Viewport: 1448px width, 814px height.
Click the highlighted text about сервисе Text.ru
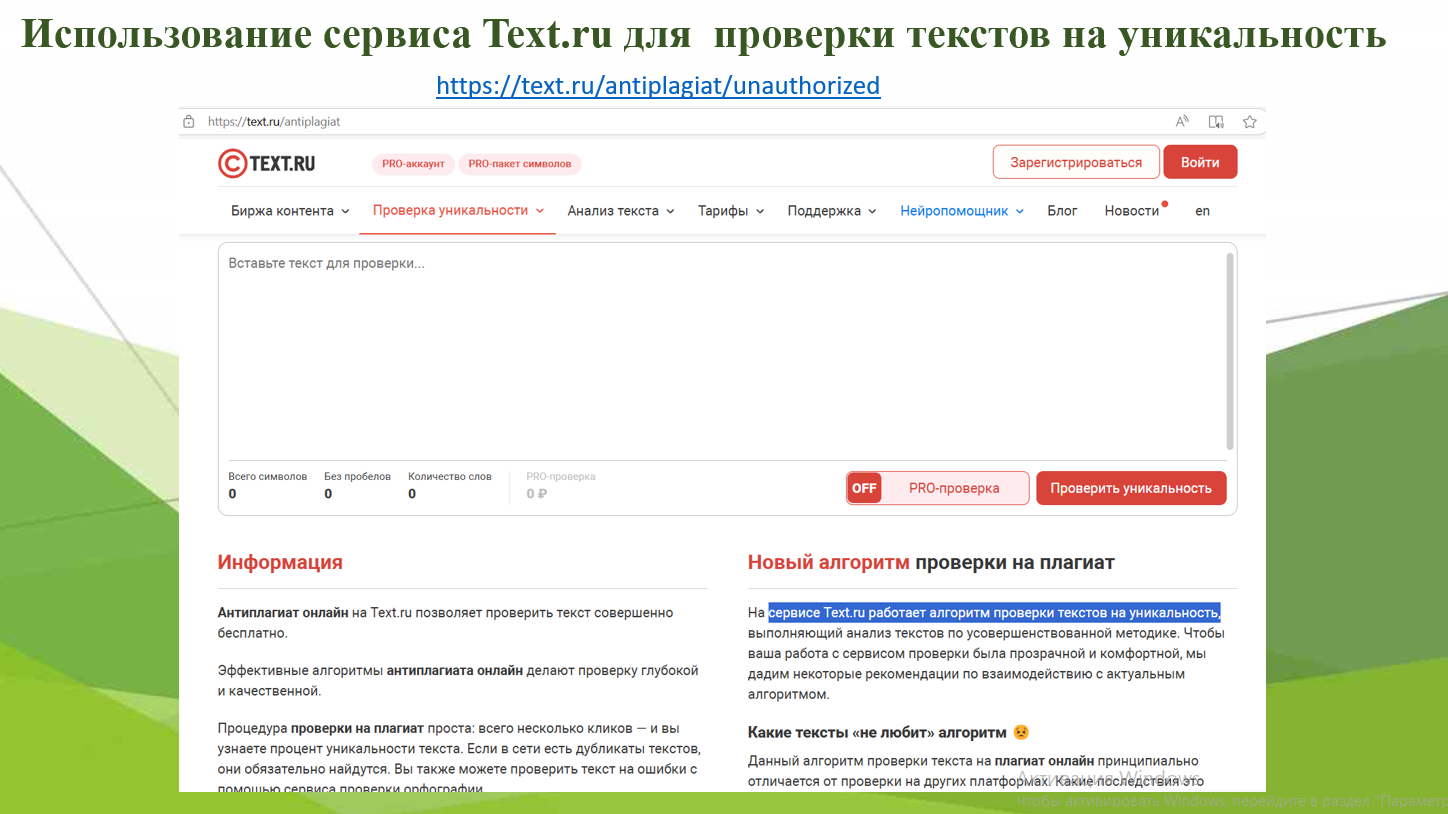994,613
